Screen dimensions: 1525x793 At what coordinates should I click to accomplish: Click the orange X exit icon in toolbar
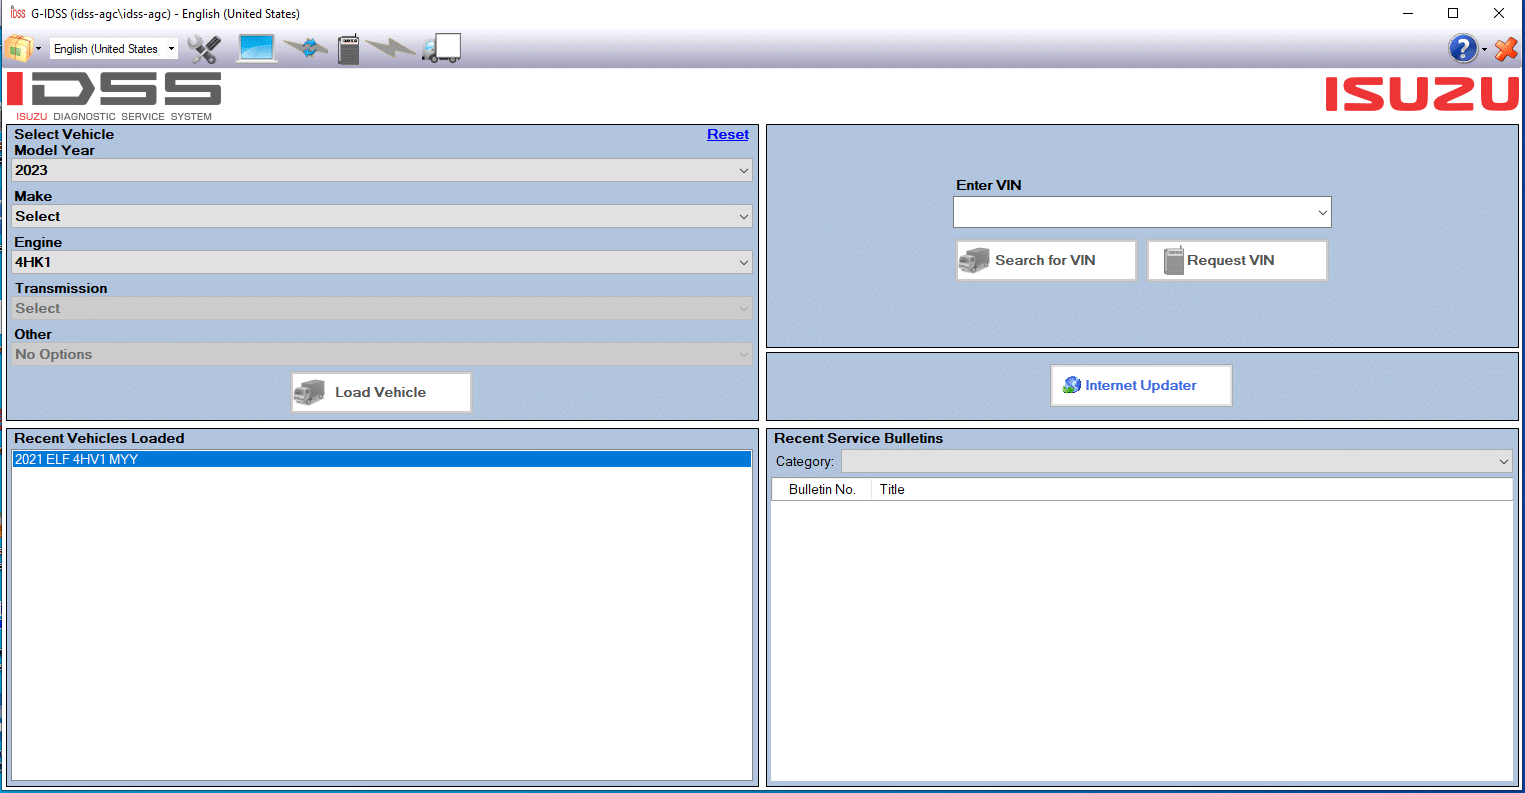(1505, 49)
